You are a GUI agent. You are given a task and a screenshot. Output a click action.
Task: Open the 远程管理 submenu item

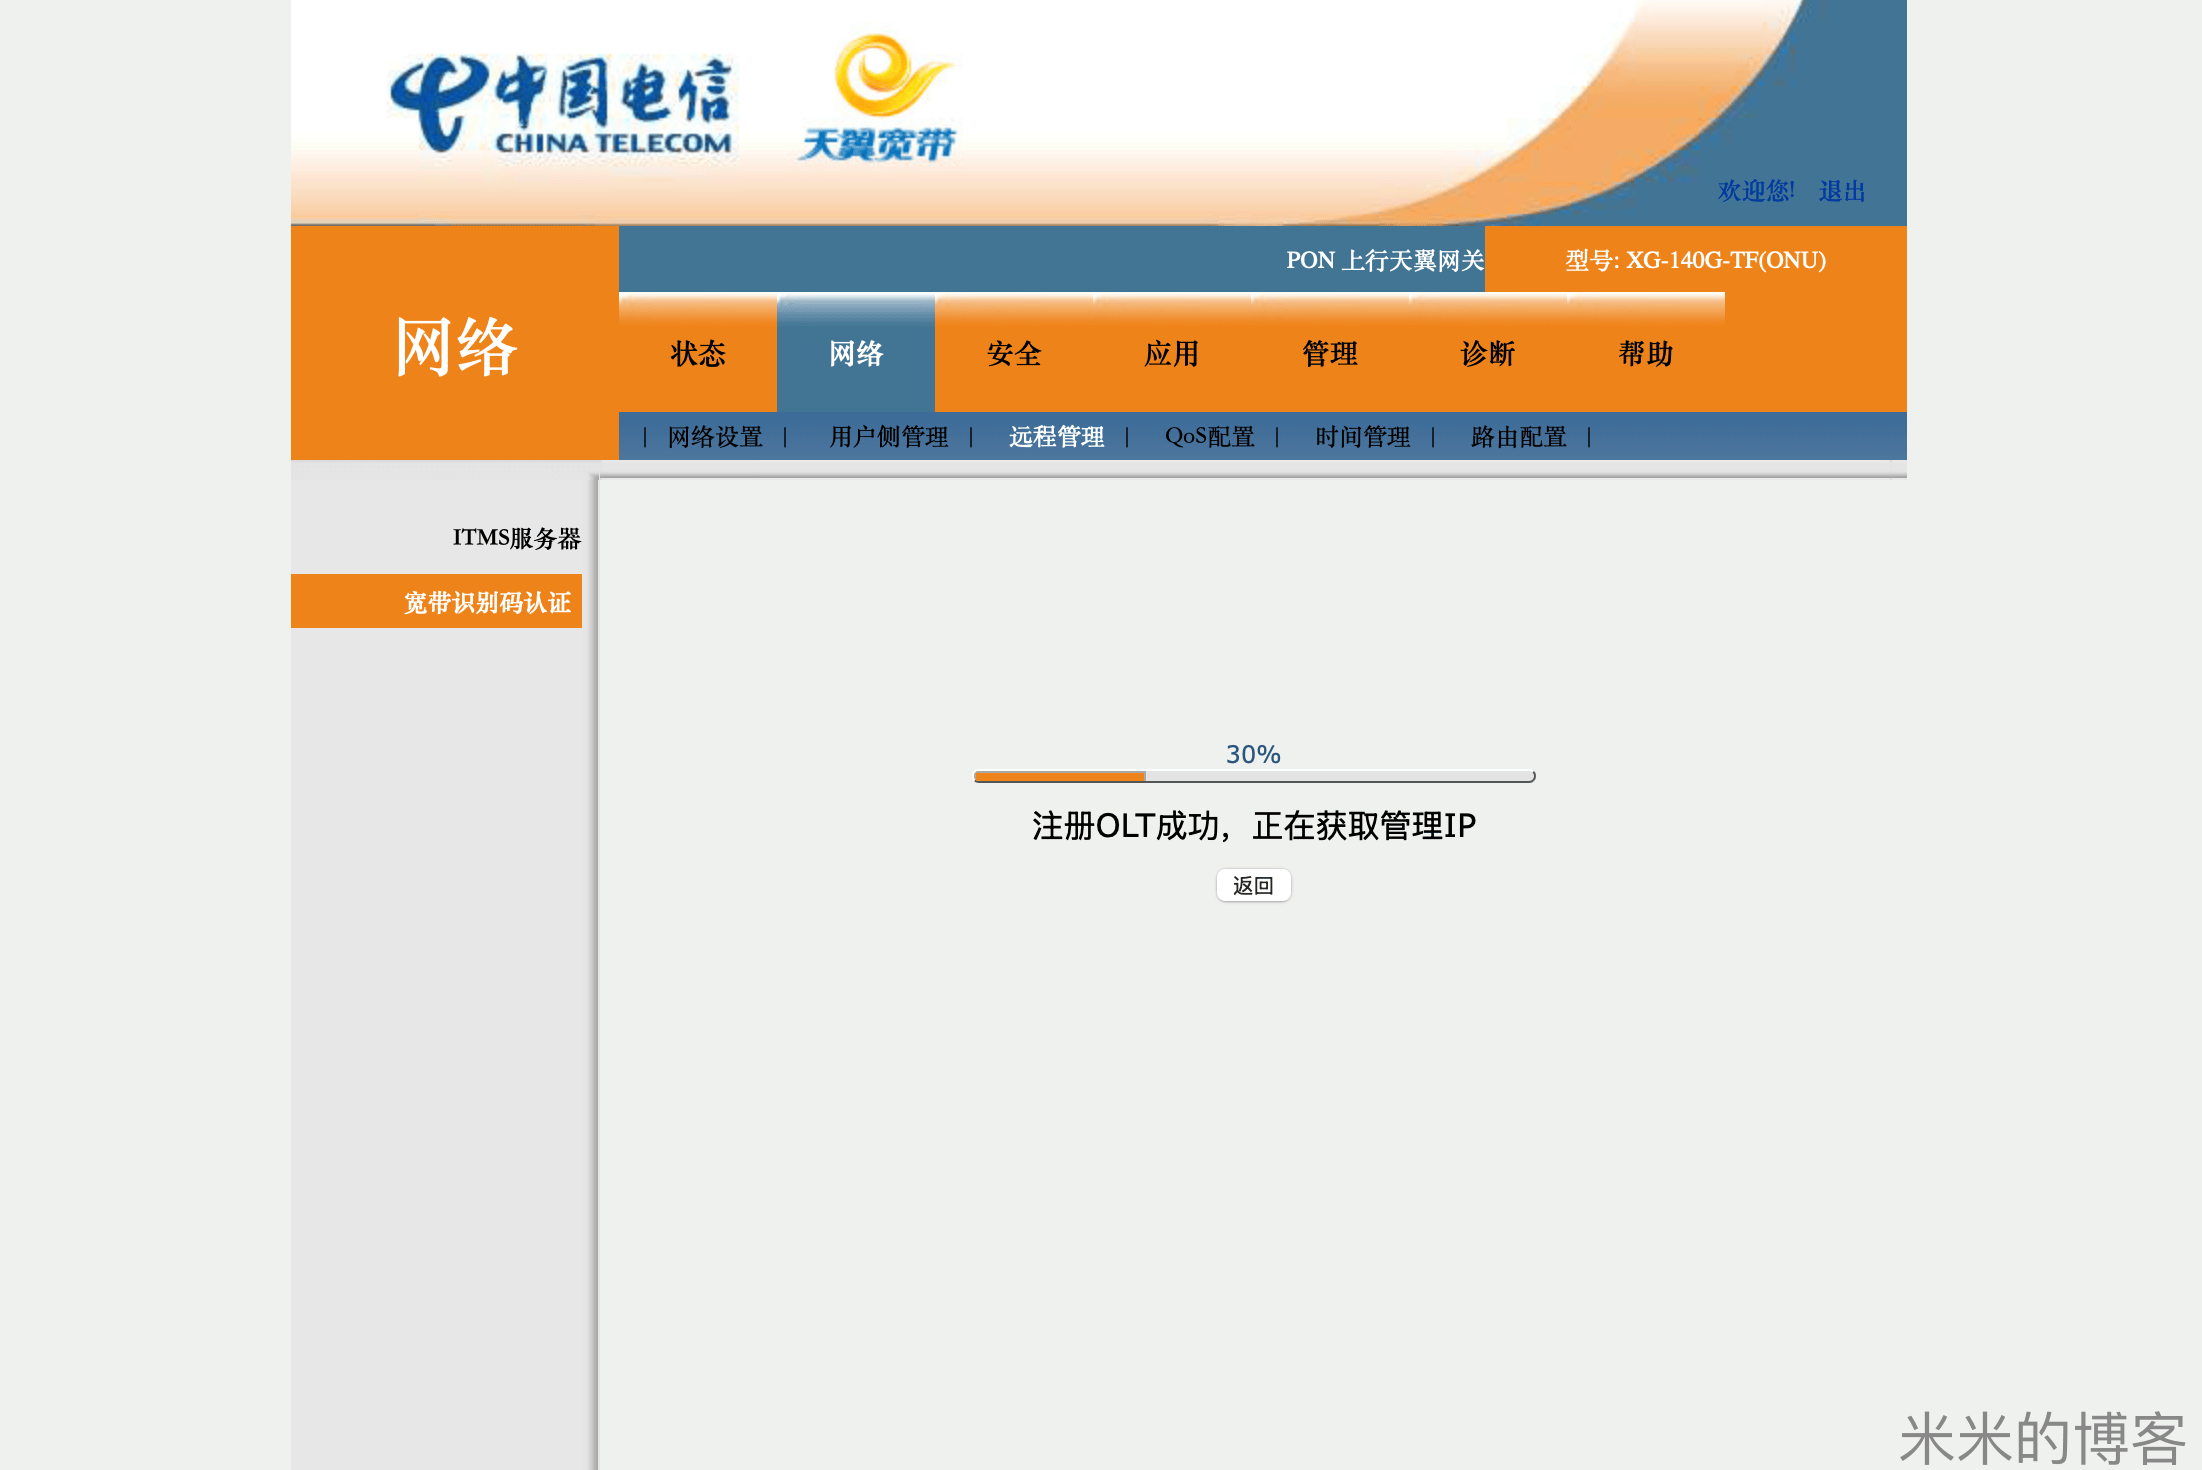coord(1056,436)
